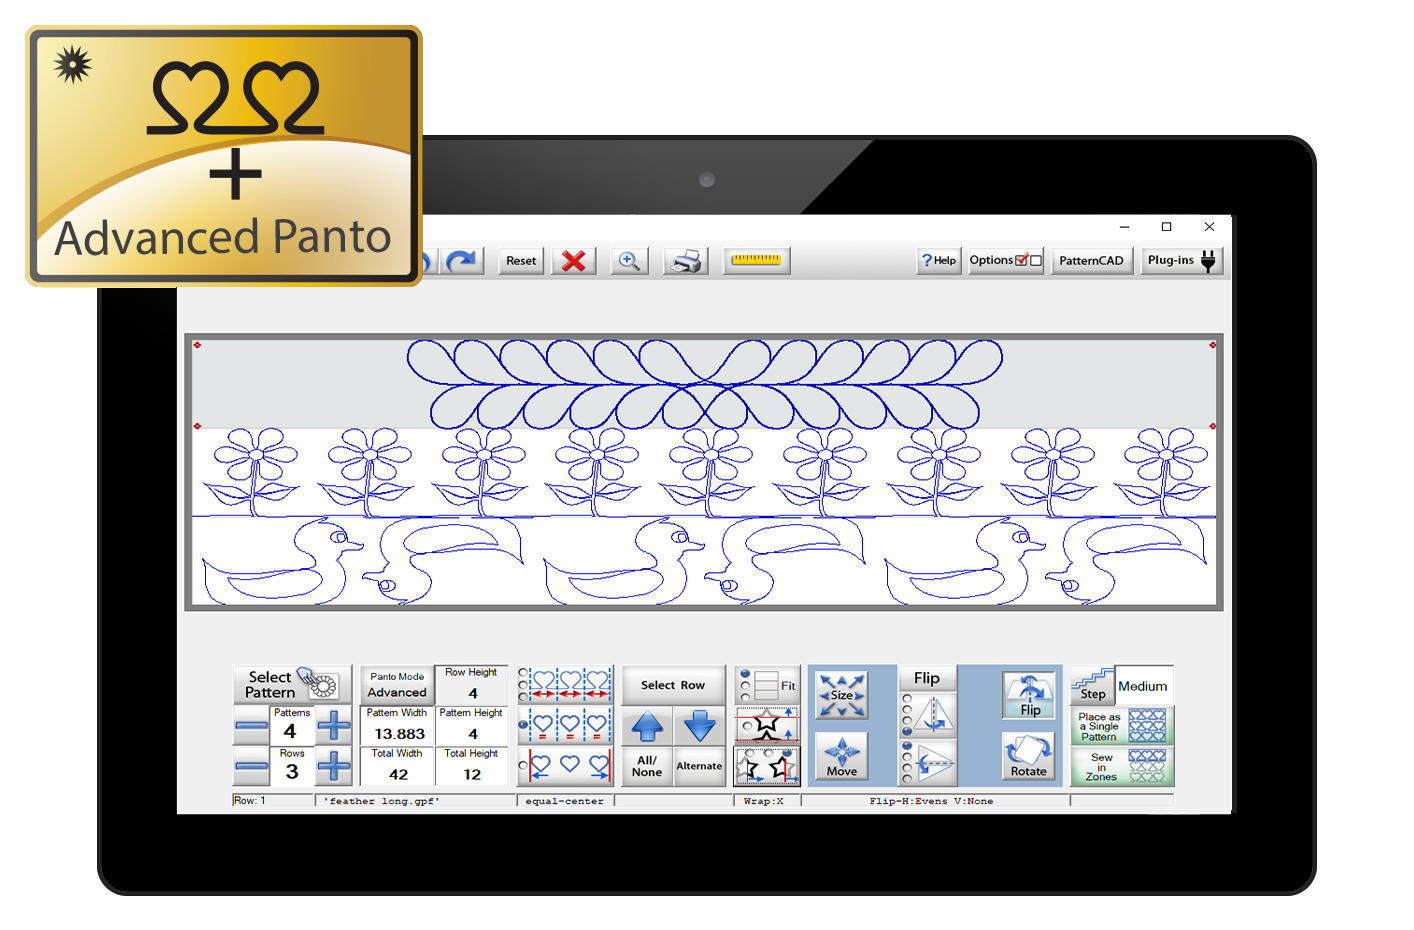The height and width of the screenshot is (930, 1414).
Task: Open the magnifier zoom tool
Action: pyautogui.click(x=629, y=261)
